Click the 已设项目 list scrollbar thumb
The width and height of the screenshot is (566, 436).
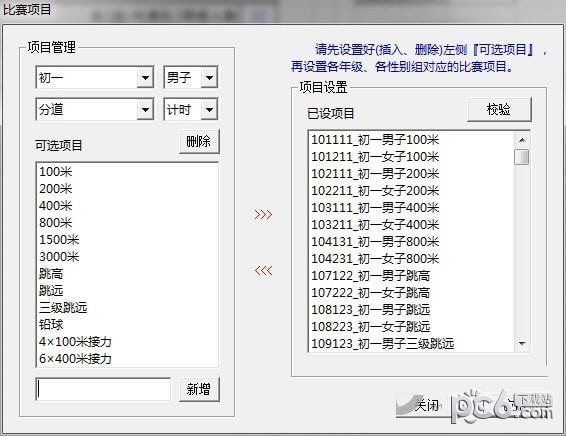pyautogui.click(x=522, y=157)
